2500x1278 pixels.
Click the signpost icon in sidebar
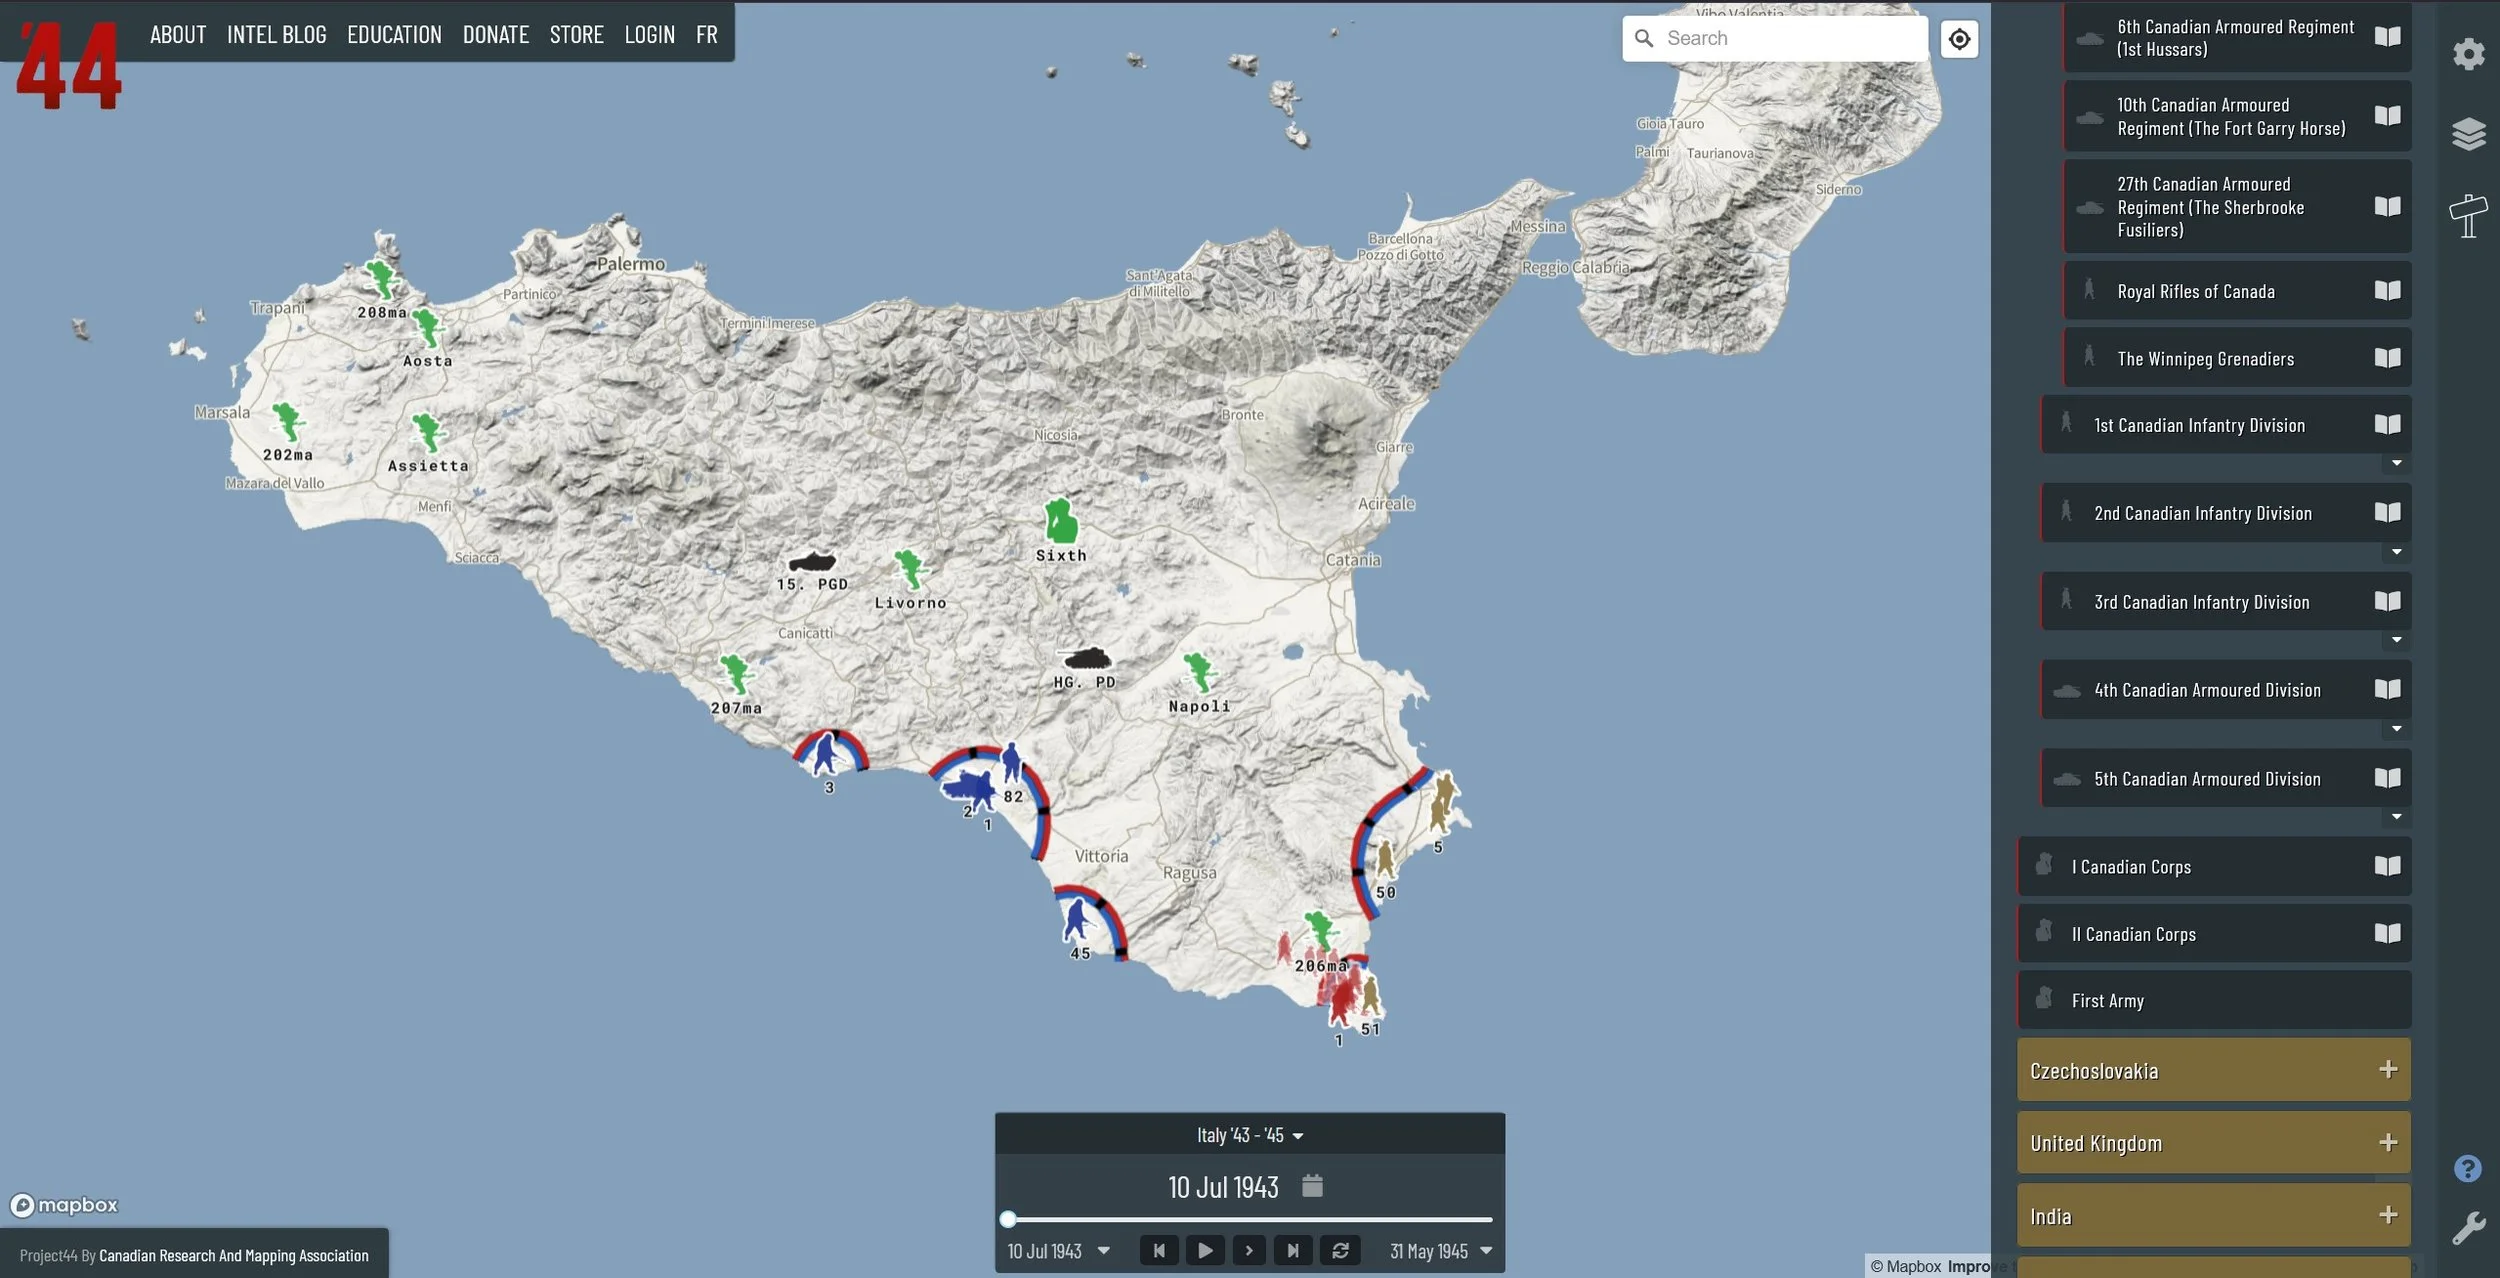pyautogui.click(x=2468, y=215)
